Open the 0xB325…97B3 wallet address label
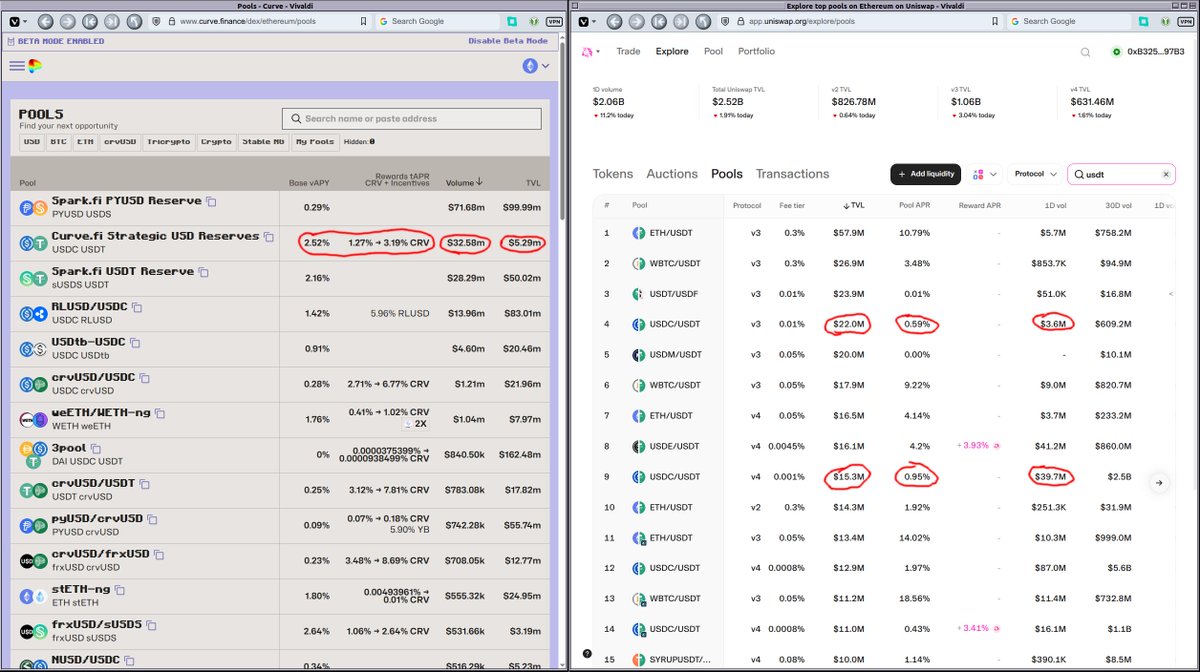This screenshot has width=1200, height=672. 1156,52
